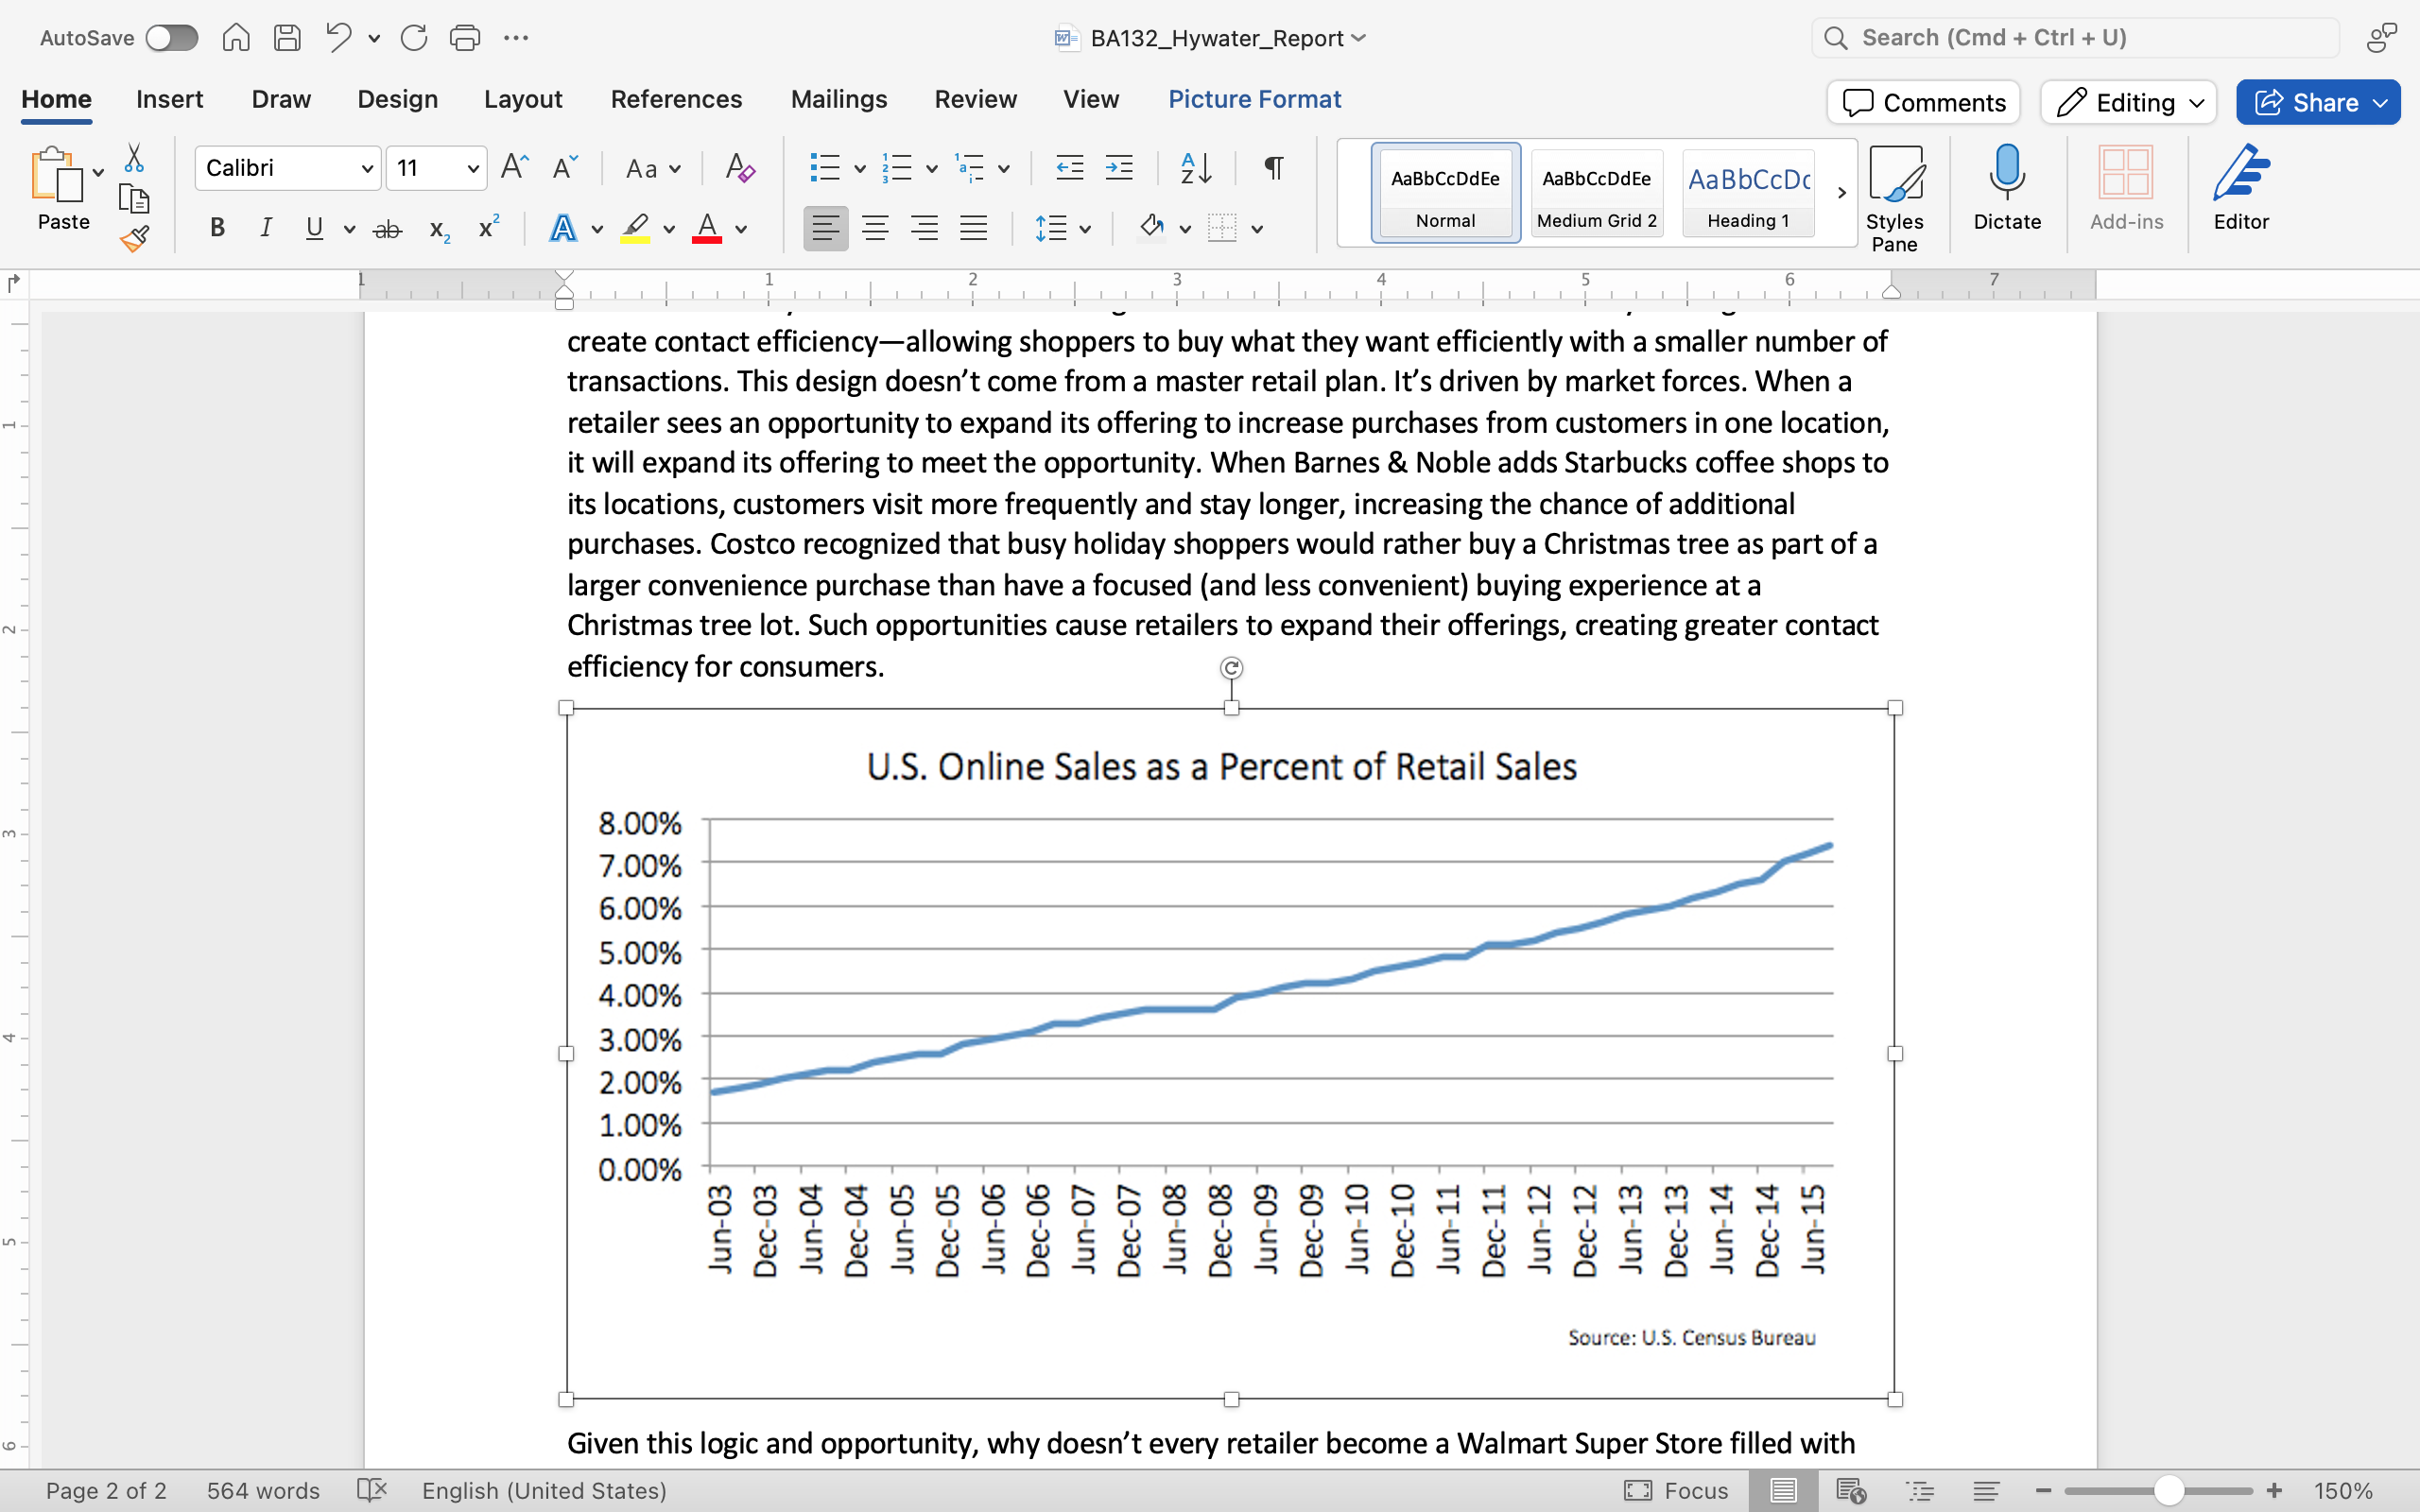Toggle Italic formatting
This screenshot has width=2420, height=1512.
pyautogui.click(x=265, y=228)
